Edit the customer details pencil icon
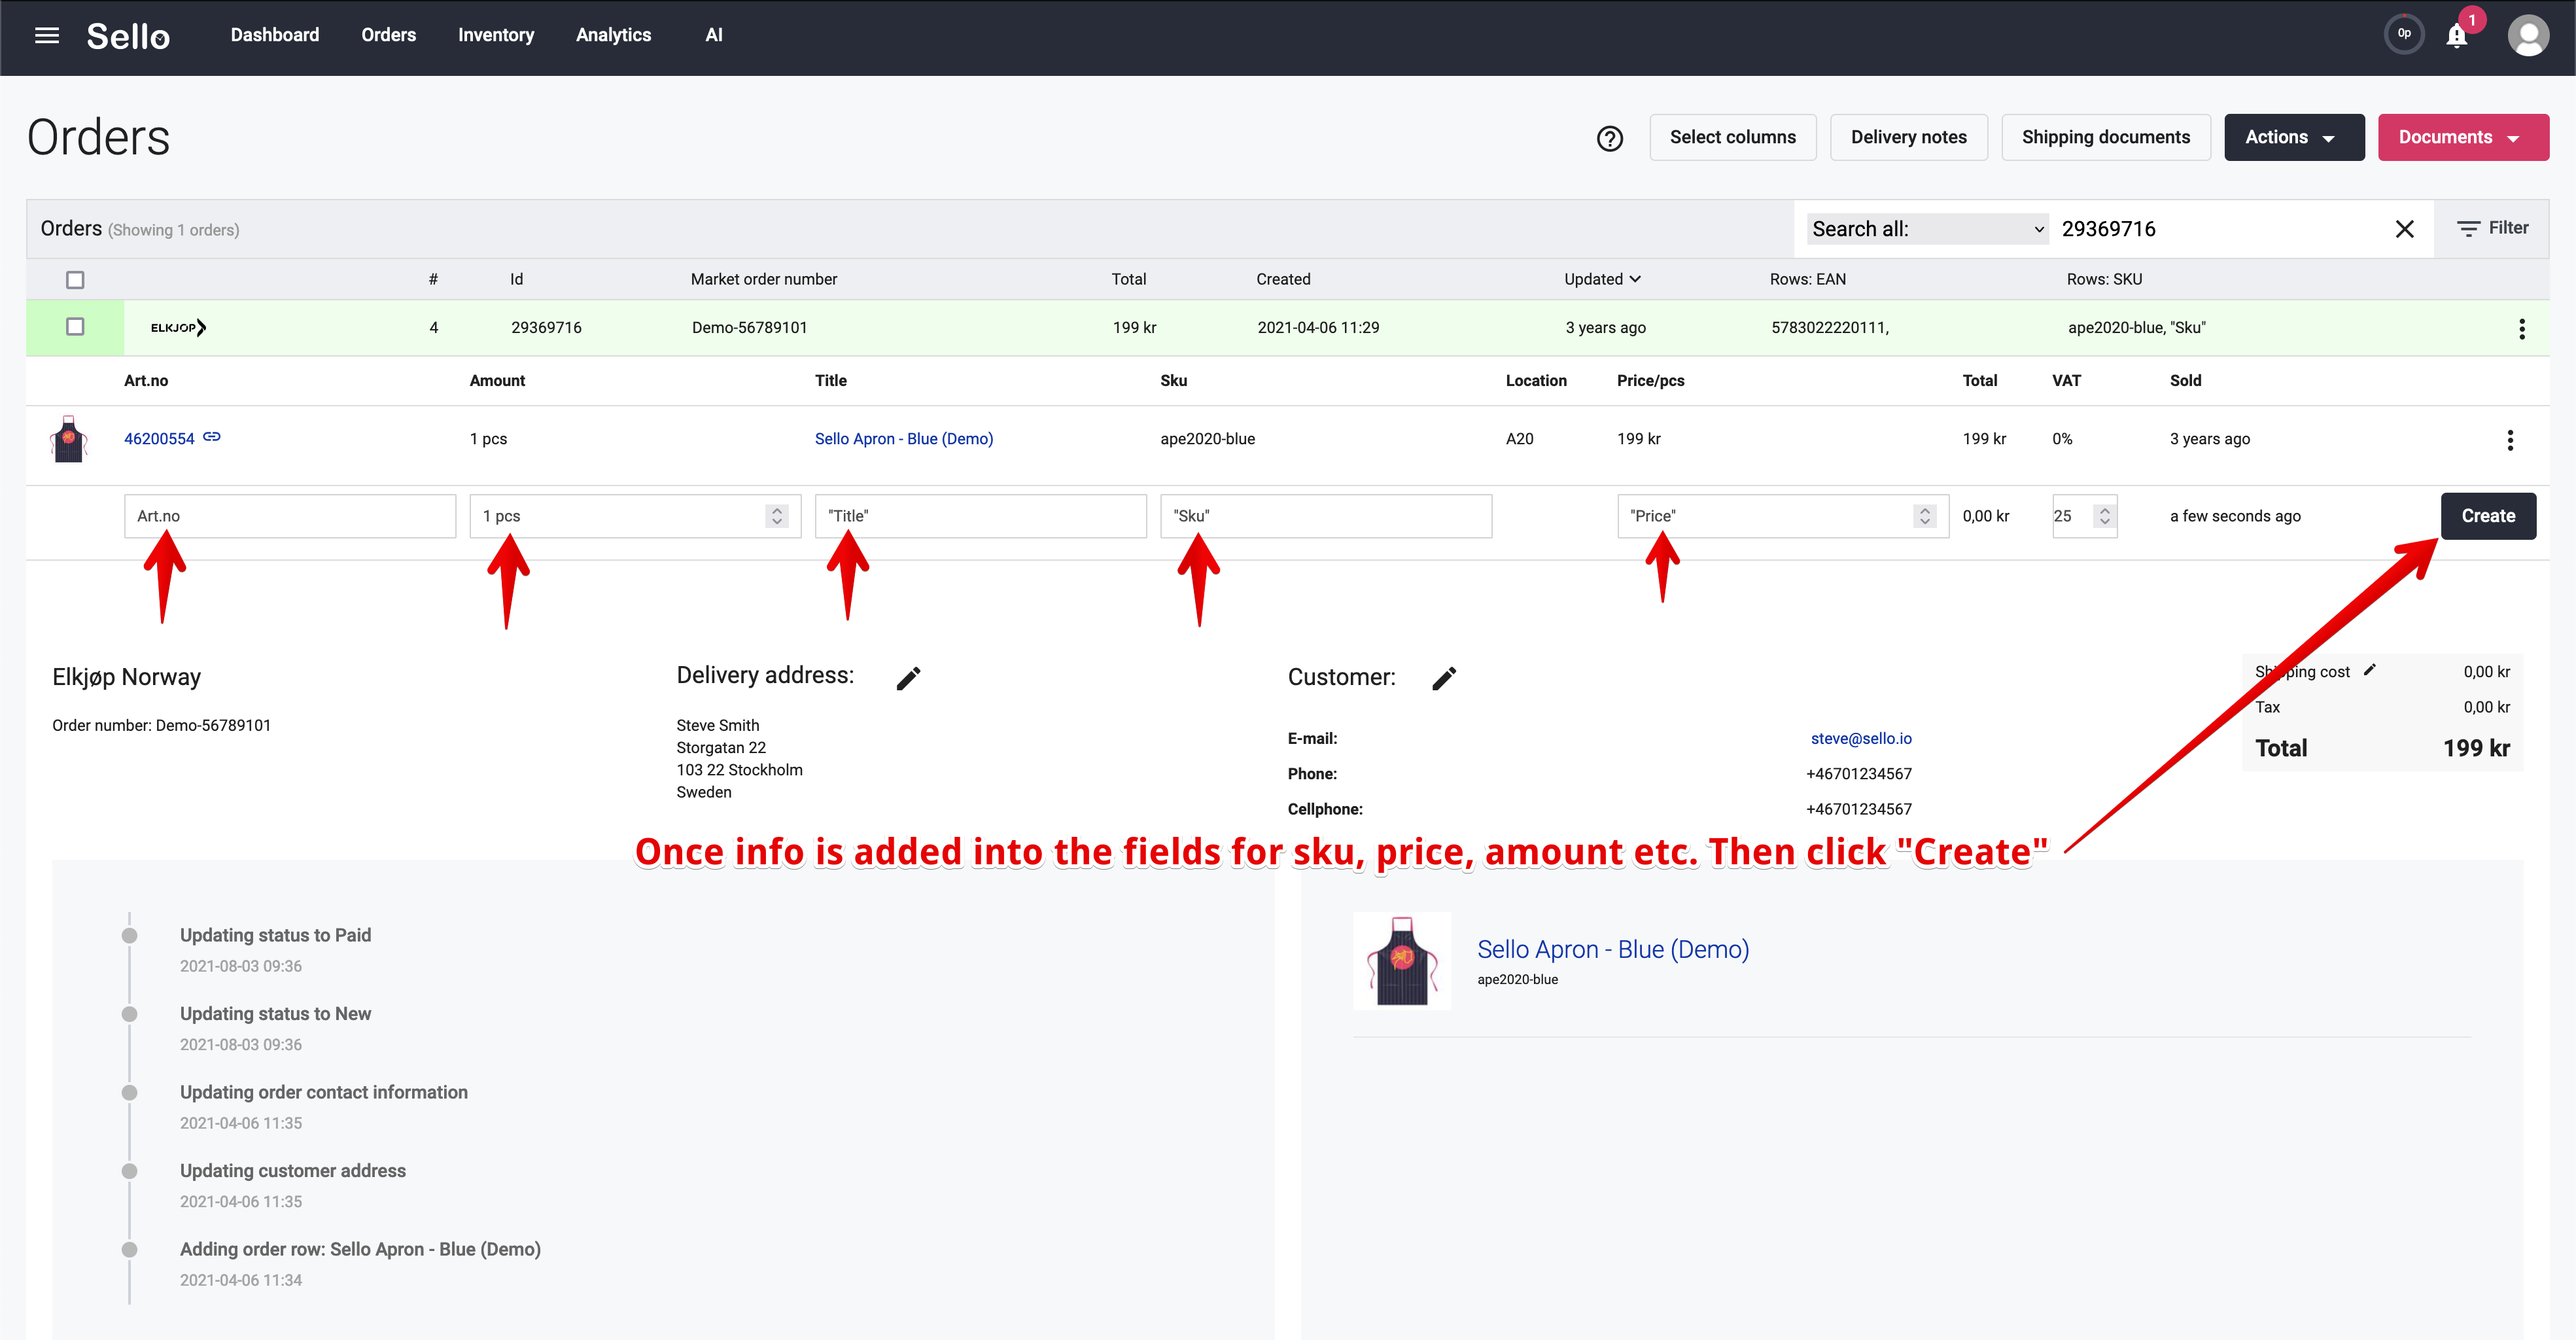This screenshot has height=1340, width=2576. pos(1444,678)
